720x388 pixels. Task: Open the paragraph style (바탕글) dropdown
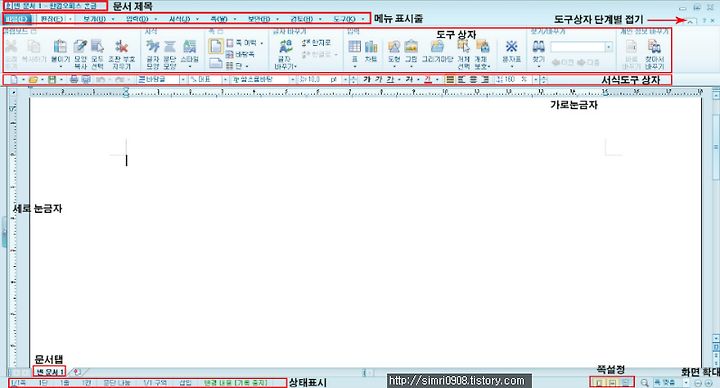coord(183,79)
